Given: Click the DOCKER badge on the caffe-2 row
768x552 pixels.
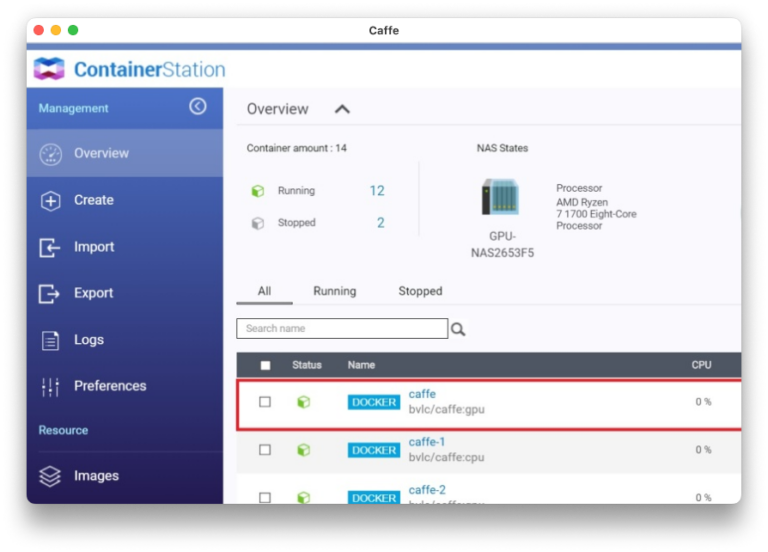Looking at the screenshot, I should click(374, 497).
